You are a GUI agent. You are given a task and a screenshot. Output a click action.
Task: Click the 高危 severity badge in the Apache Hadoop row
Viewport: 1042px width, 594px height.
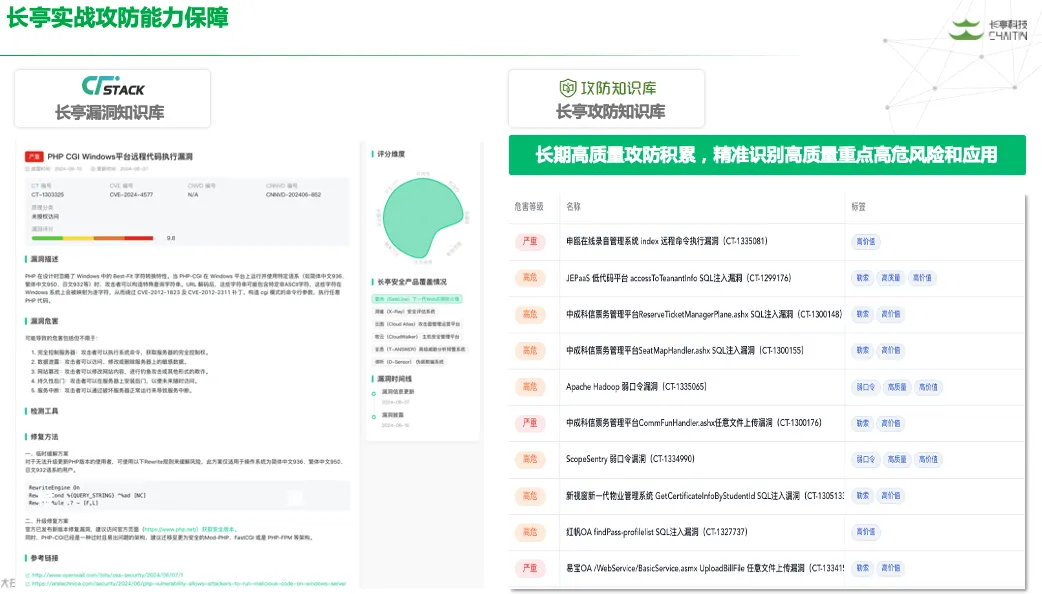529,387
